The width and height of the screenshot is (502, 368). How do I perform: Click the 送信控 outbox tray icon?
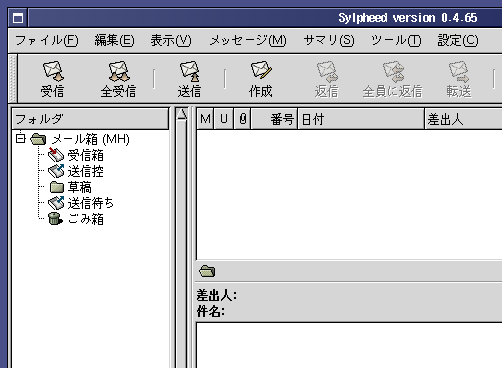coord(56,171)
